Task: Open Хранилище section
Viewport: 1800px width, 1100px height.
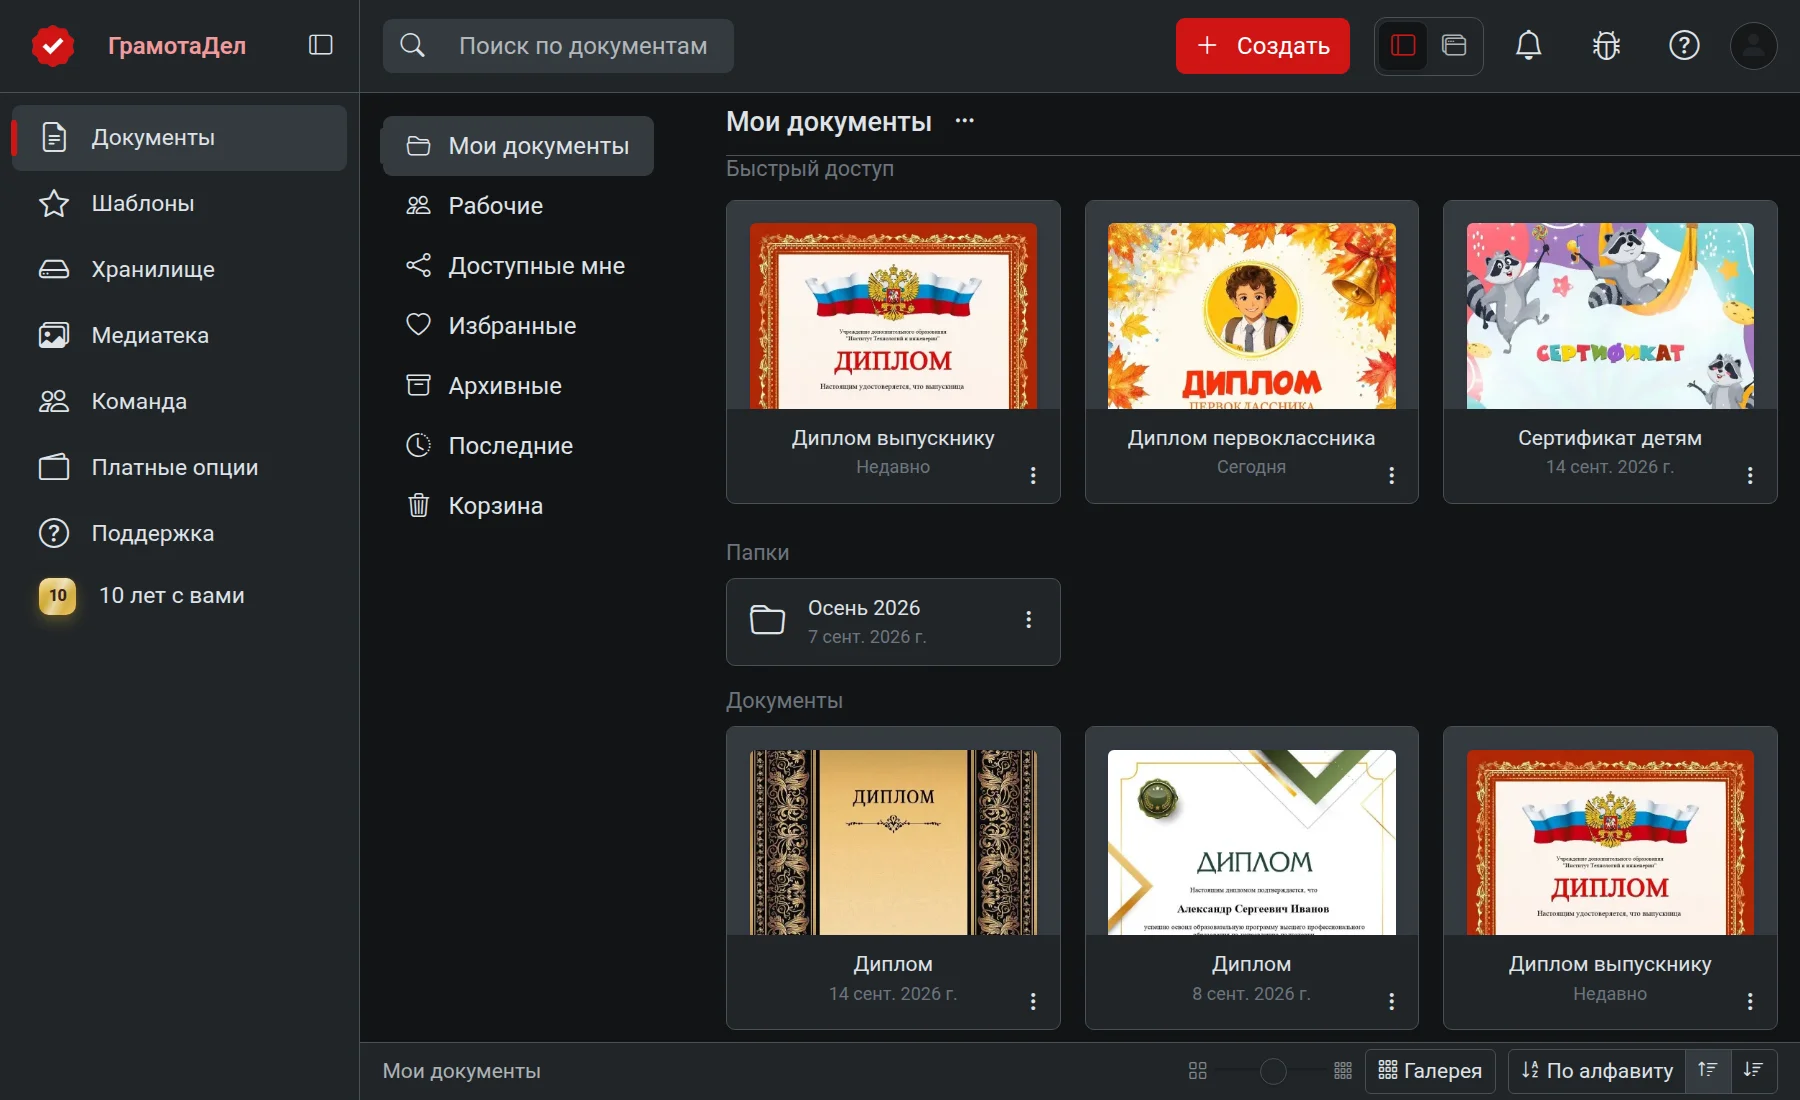Action: [x=179, y=270]
